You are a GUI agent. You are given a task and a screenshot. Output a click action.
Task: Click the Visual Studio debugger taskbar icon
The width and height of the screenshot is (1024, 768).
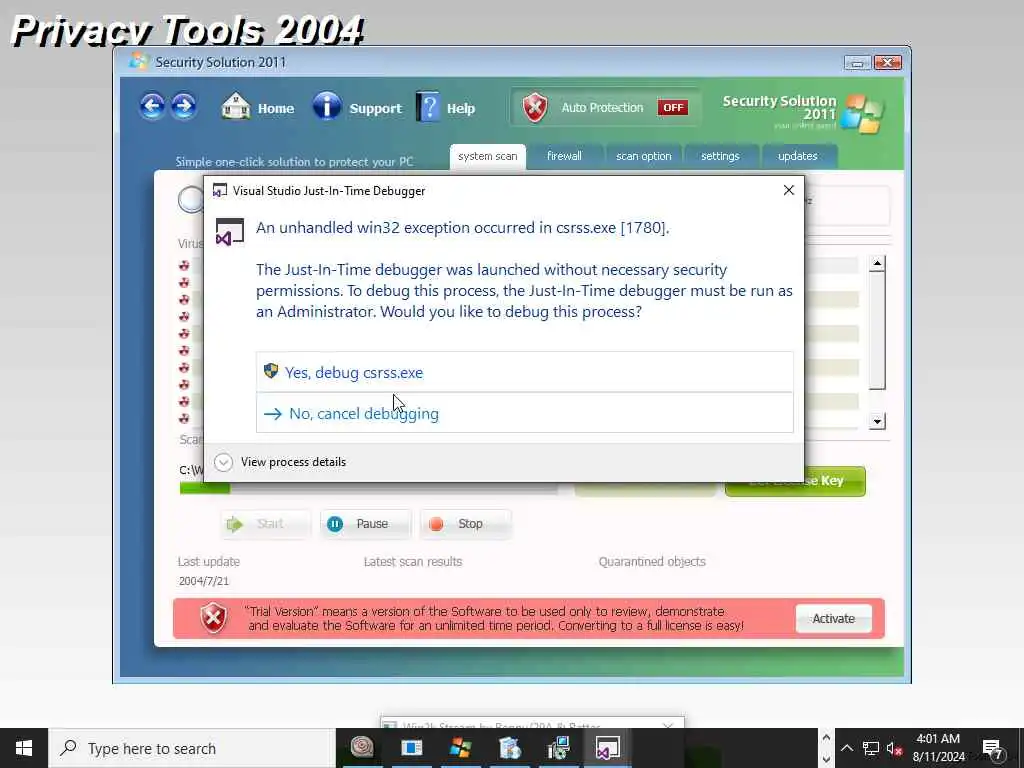pos(607,747)
